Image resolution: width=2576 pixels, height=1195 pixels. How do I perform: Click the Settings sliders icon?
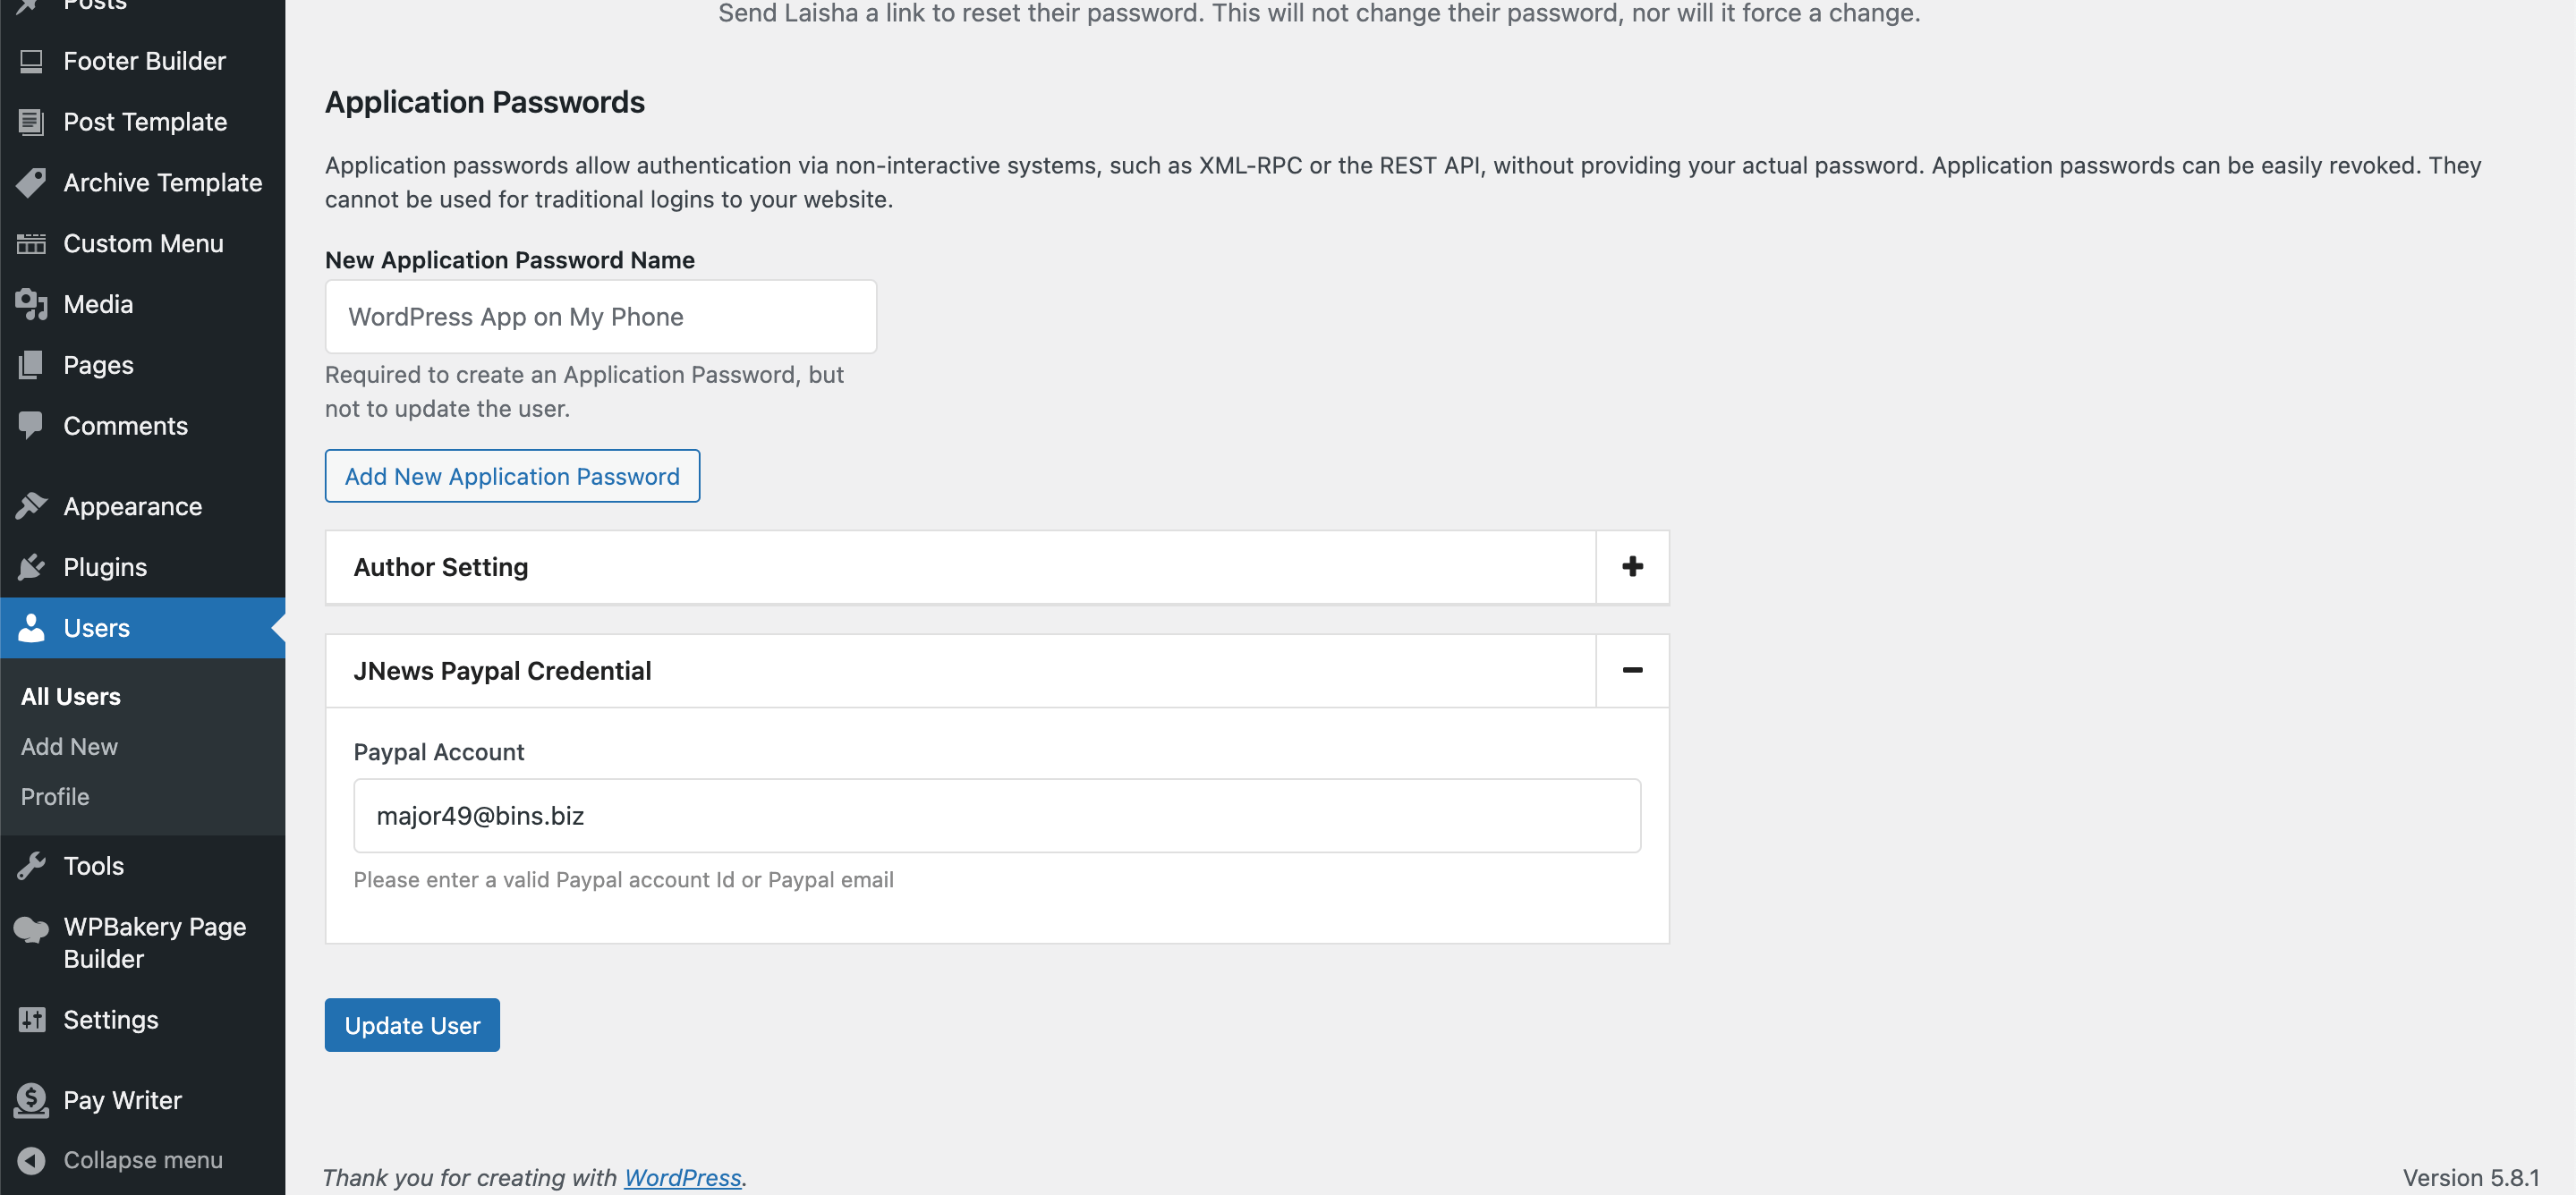31,1020
